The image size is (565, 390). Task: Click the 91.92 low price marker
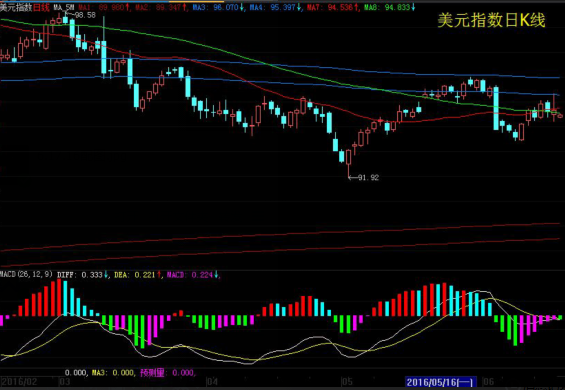368,177
